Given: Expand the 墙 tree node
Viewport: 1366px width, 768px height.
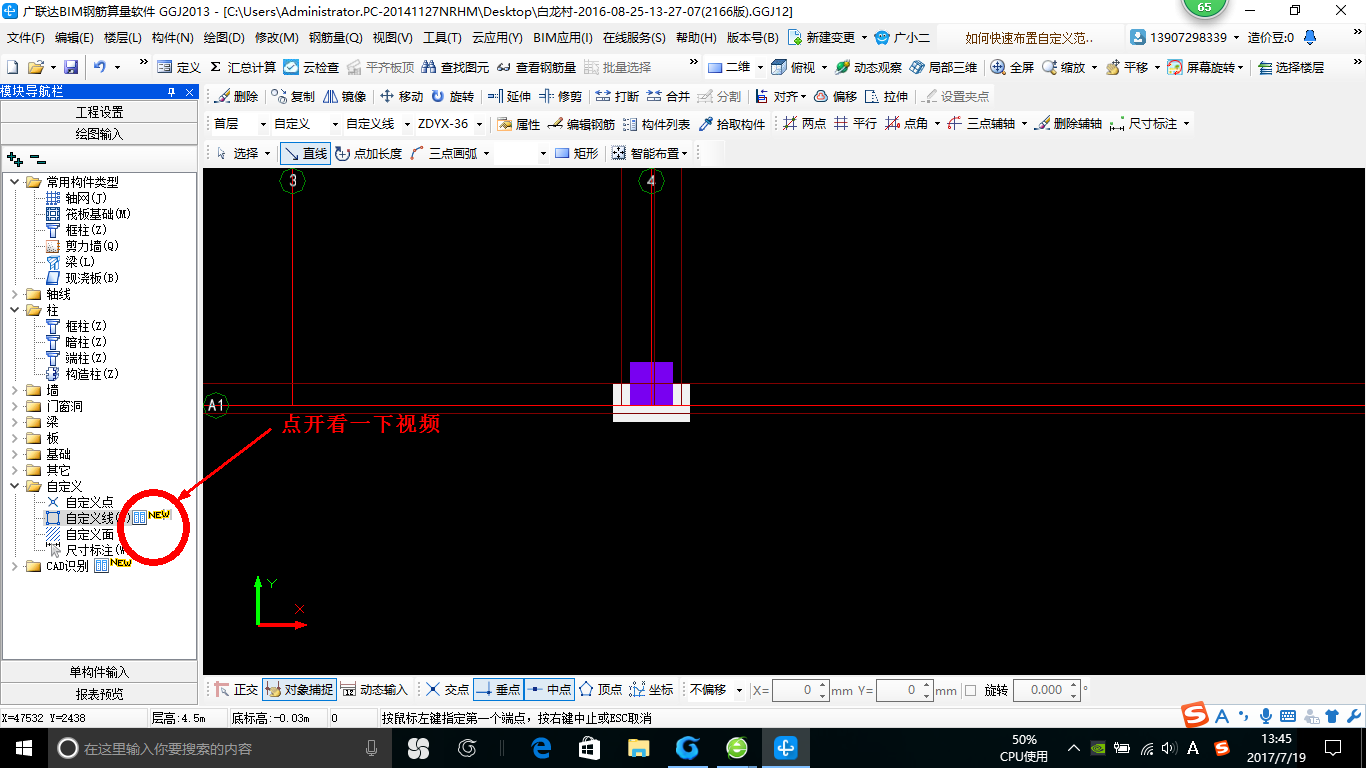Looking at the screenshot, I should 14,390.
